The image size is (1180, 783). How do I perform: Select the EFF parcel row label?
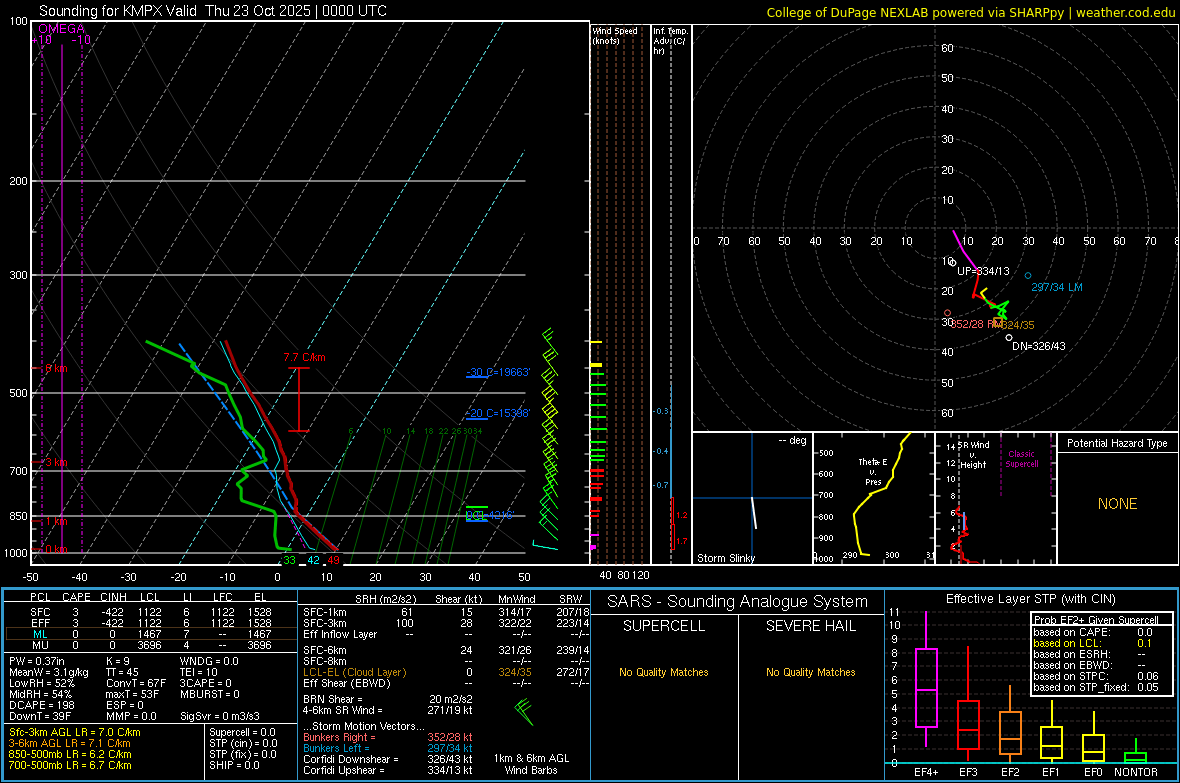(x=40, y=623)
